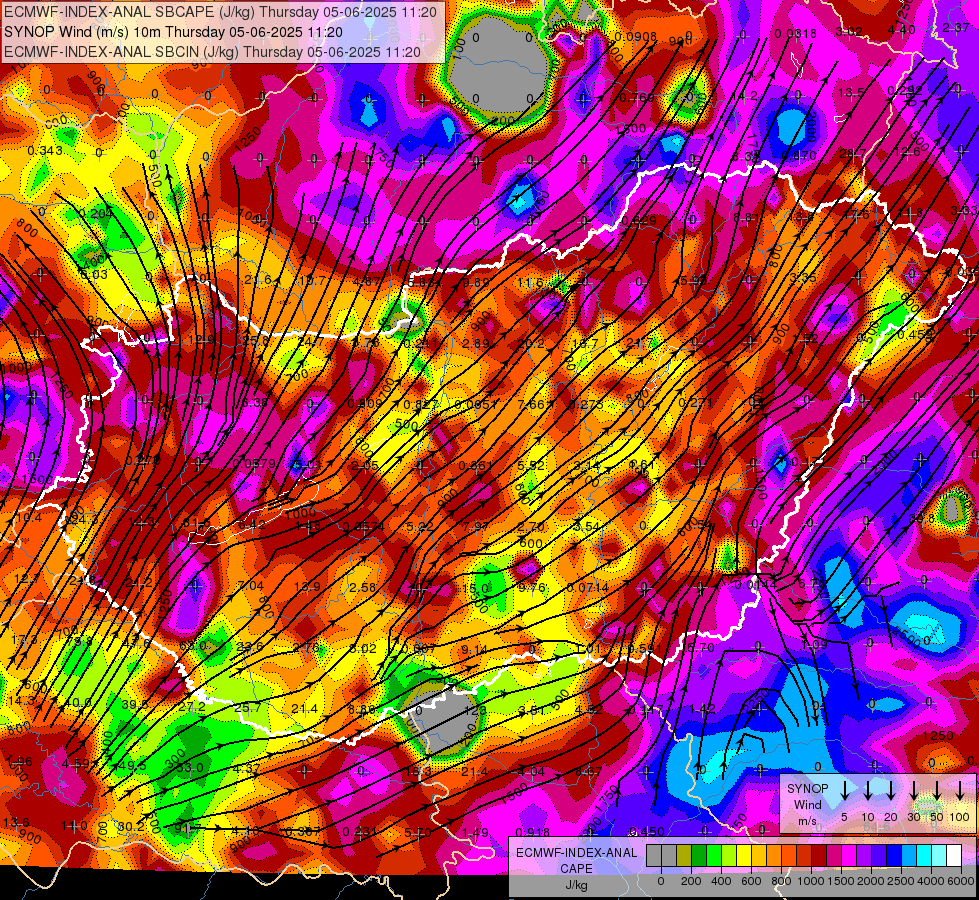Pick the pure yellow CAPE legend swatch
The height and width of the screenshot is (900, 979).
coord(744,856)
